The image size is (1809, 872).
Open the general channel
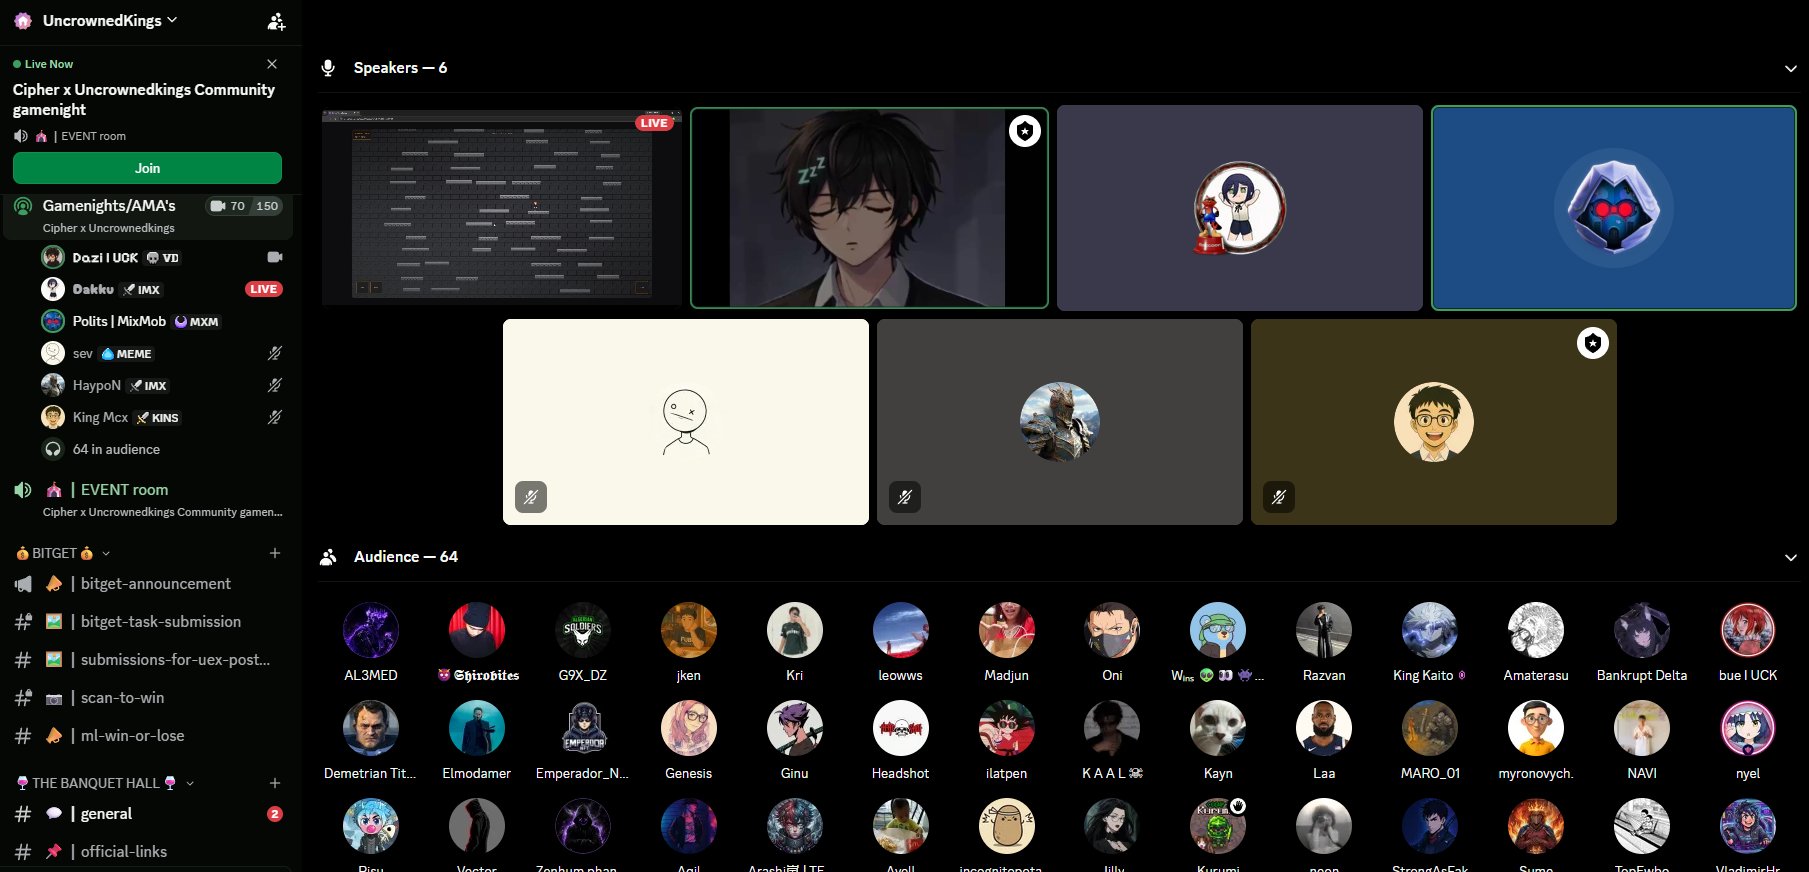pyautogui.click(x=147, y=814)
